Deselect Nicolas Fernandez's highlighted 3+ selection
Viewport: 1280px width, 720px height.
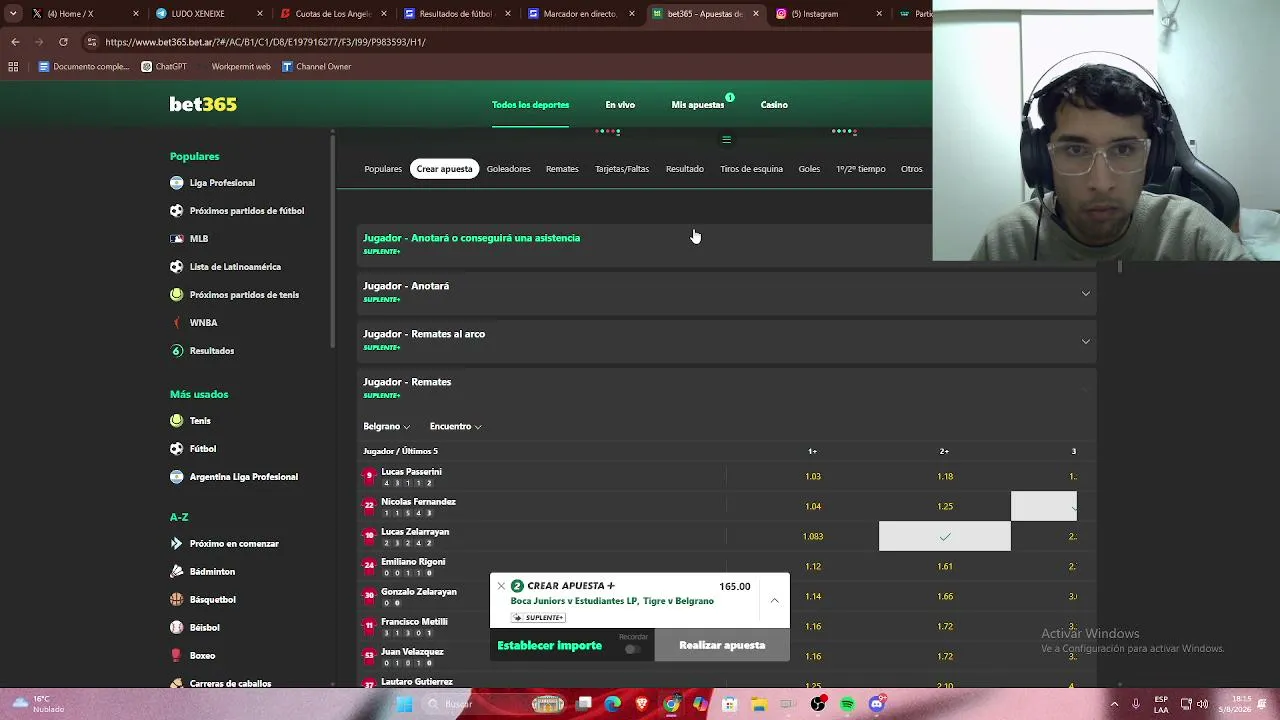1044,506
